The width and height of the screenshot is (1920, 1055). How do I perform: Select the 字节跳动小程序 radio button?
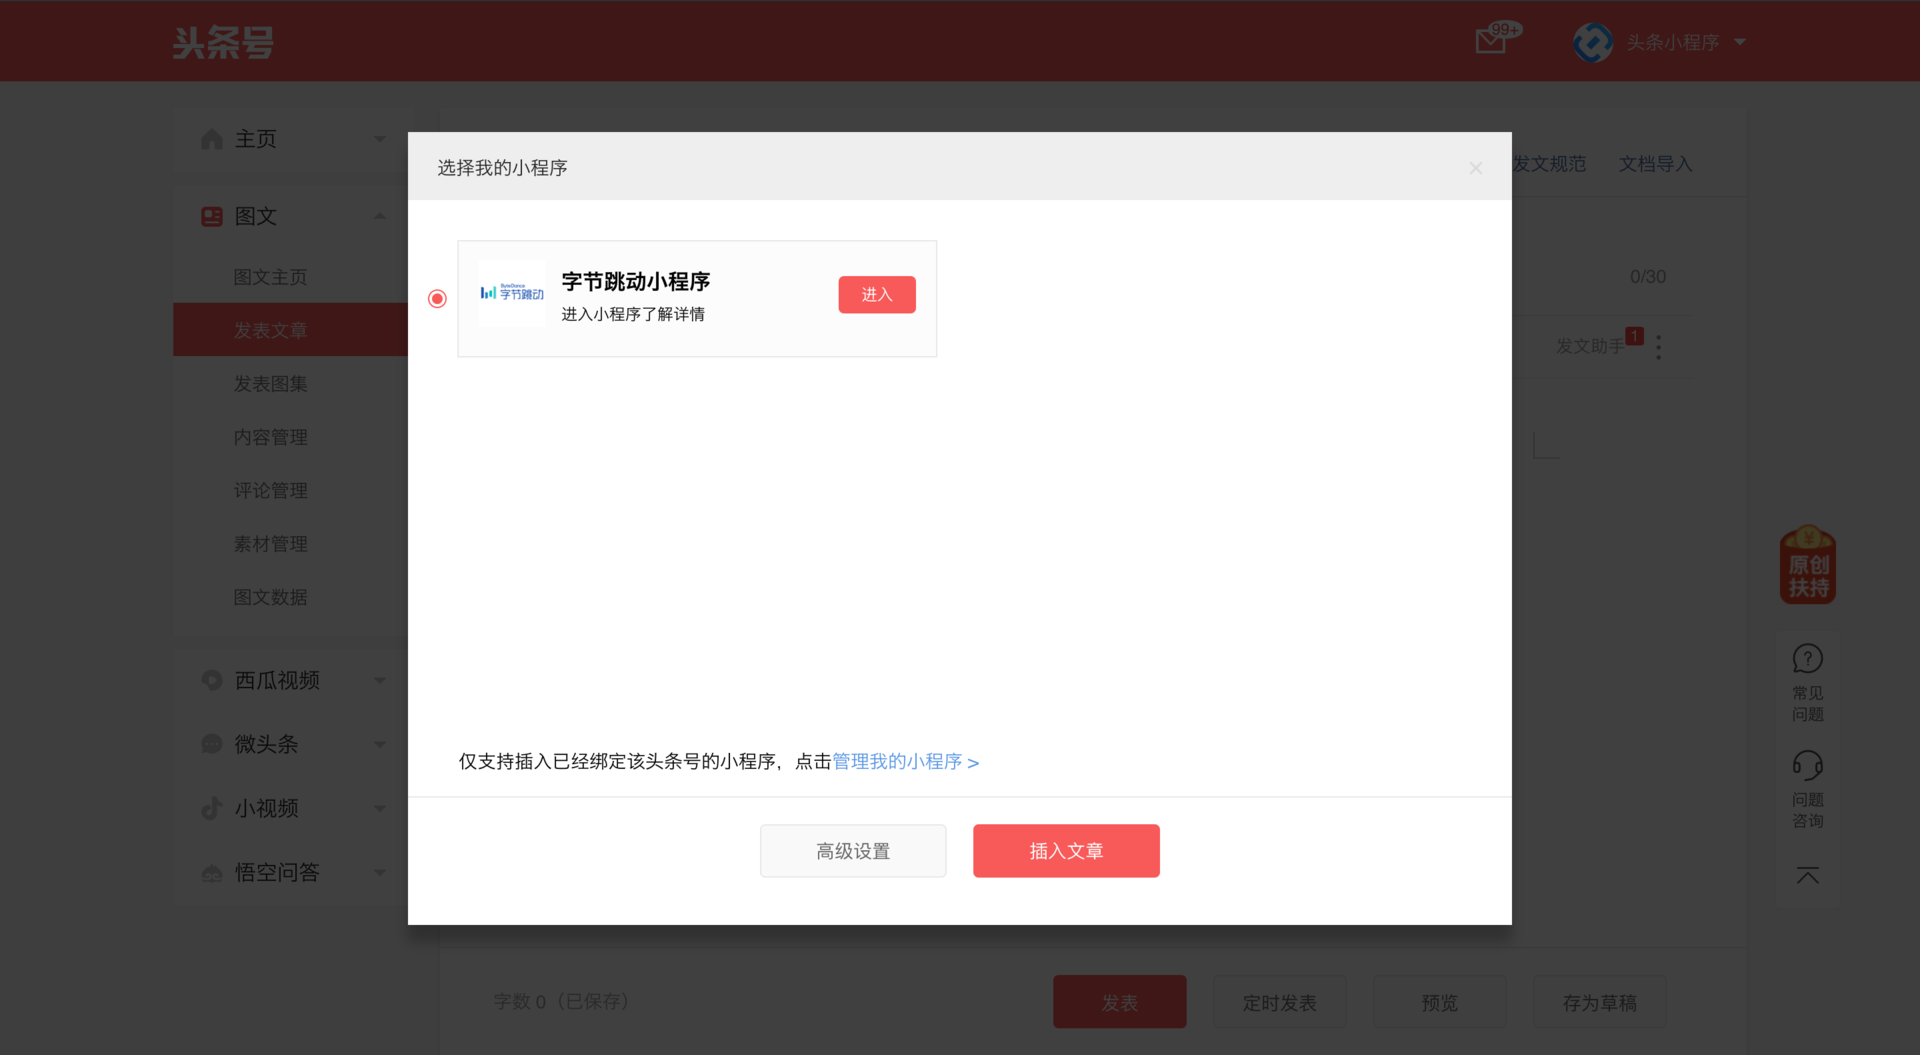pos(437,299)
